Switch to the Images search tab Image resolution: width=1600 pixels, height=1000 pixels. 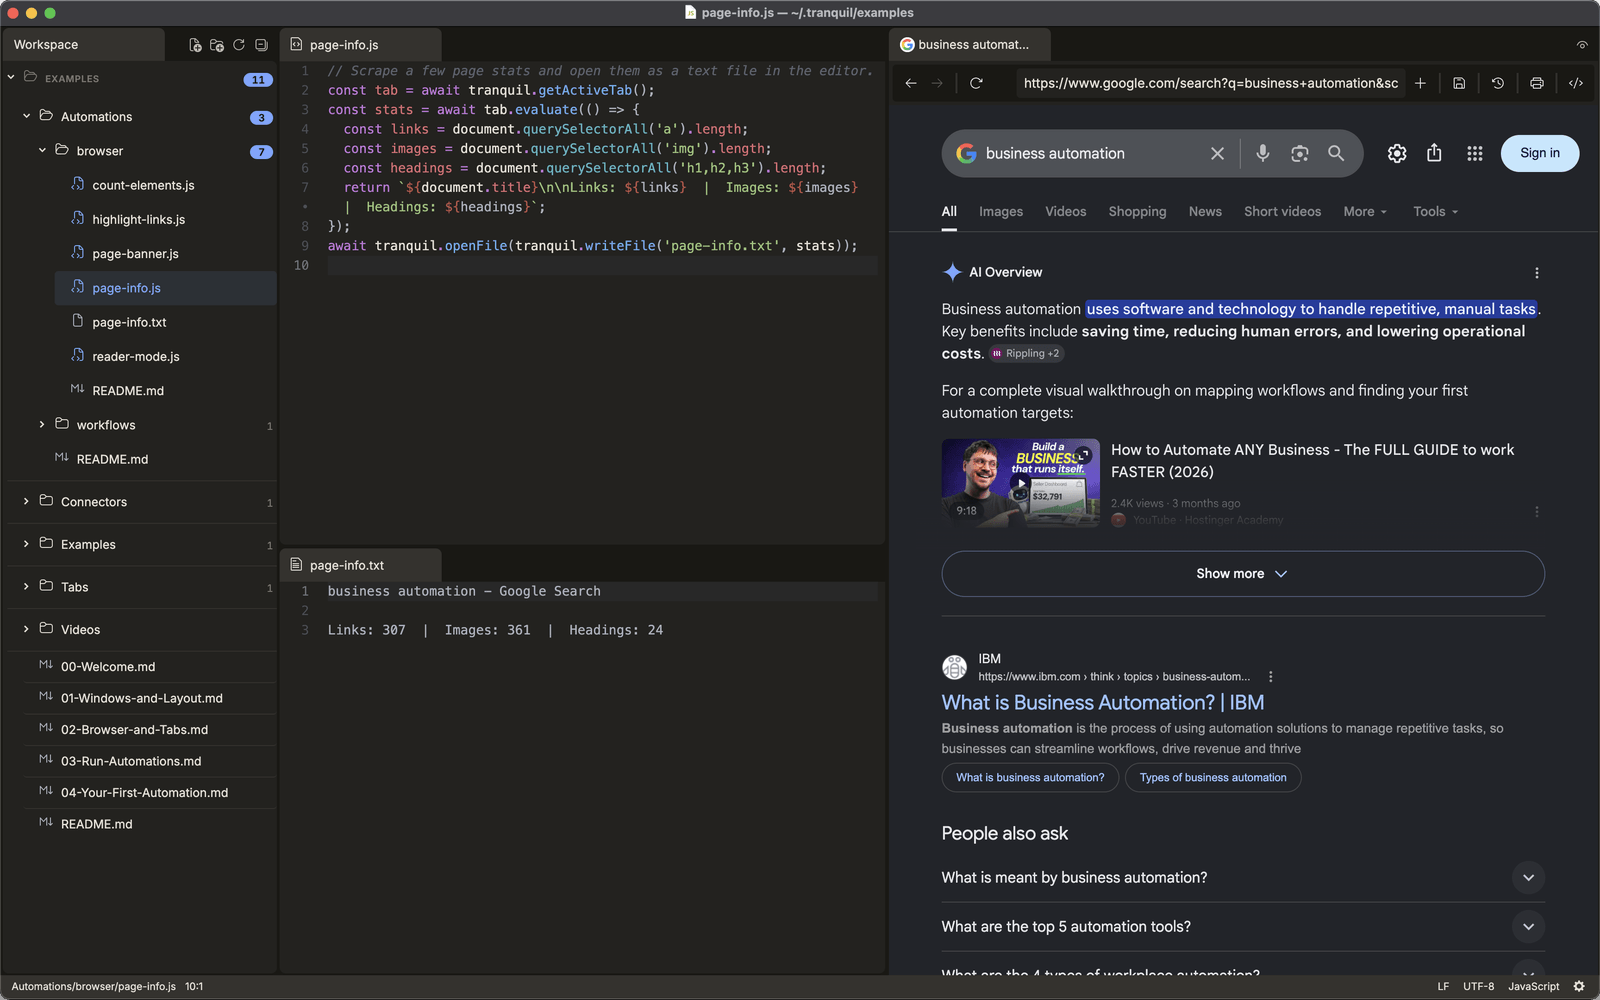(x=1001, y=212)
